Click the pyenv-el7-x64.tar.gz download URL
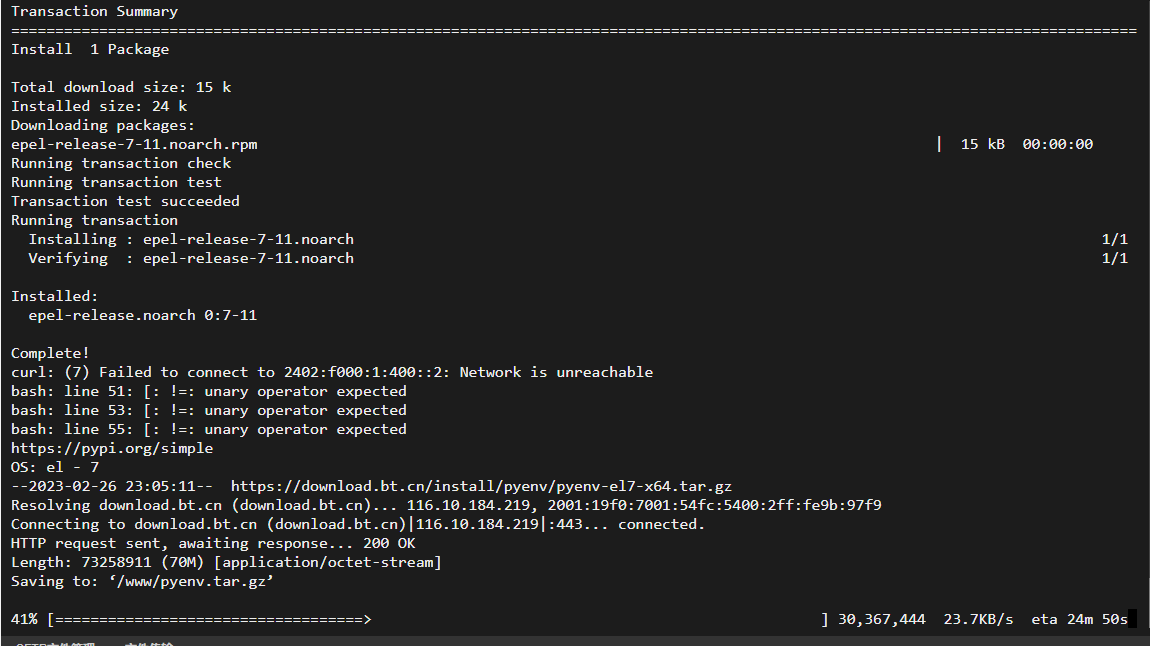 click(481, 486)
